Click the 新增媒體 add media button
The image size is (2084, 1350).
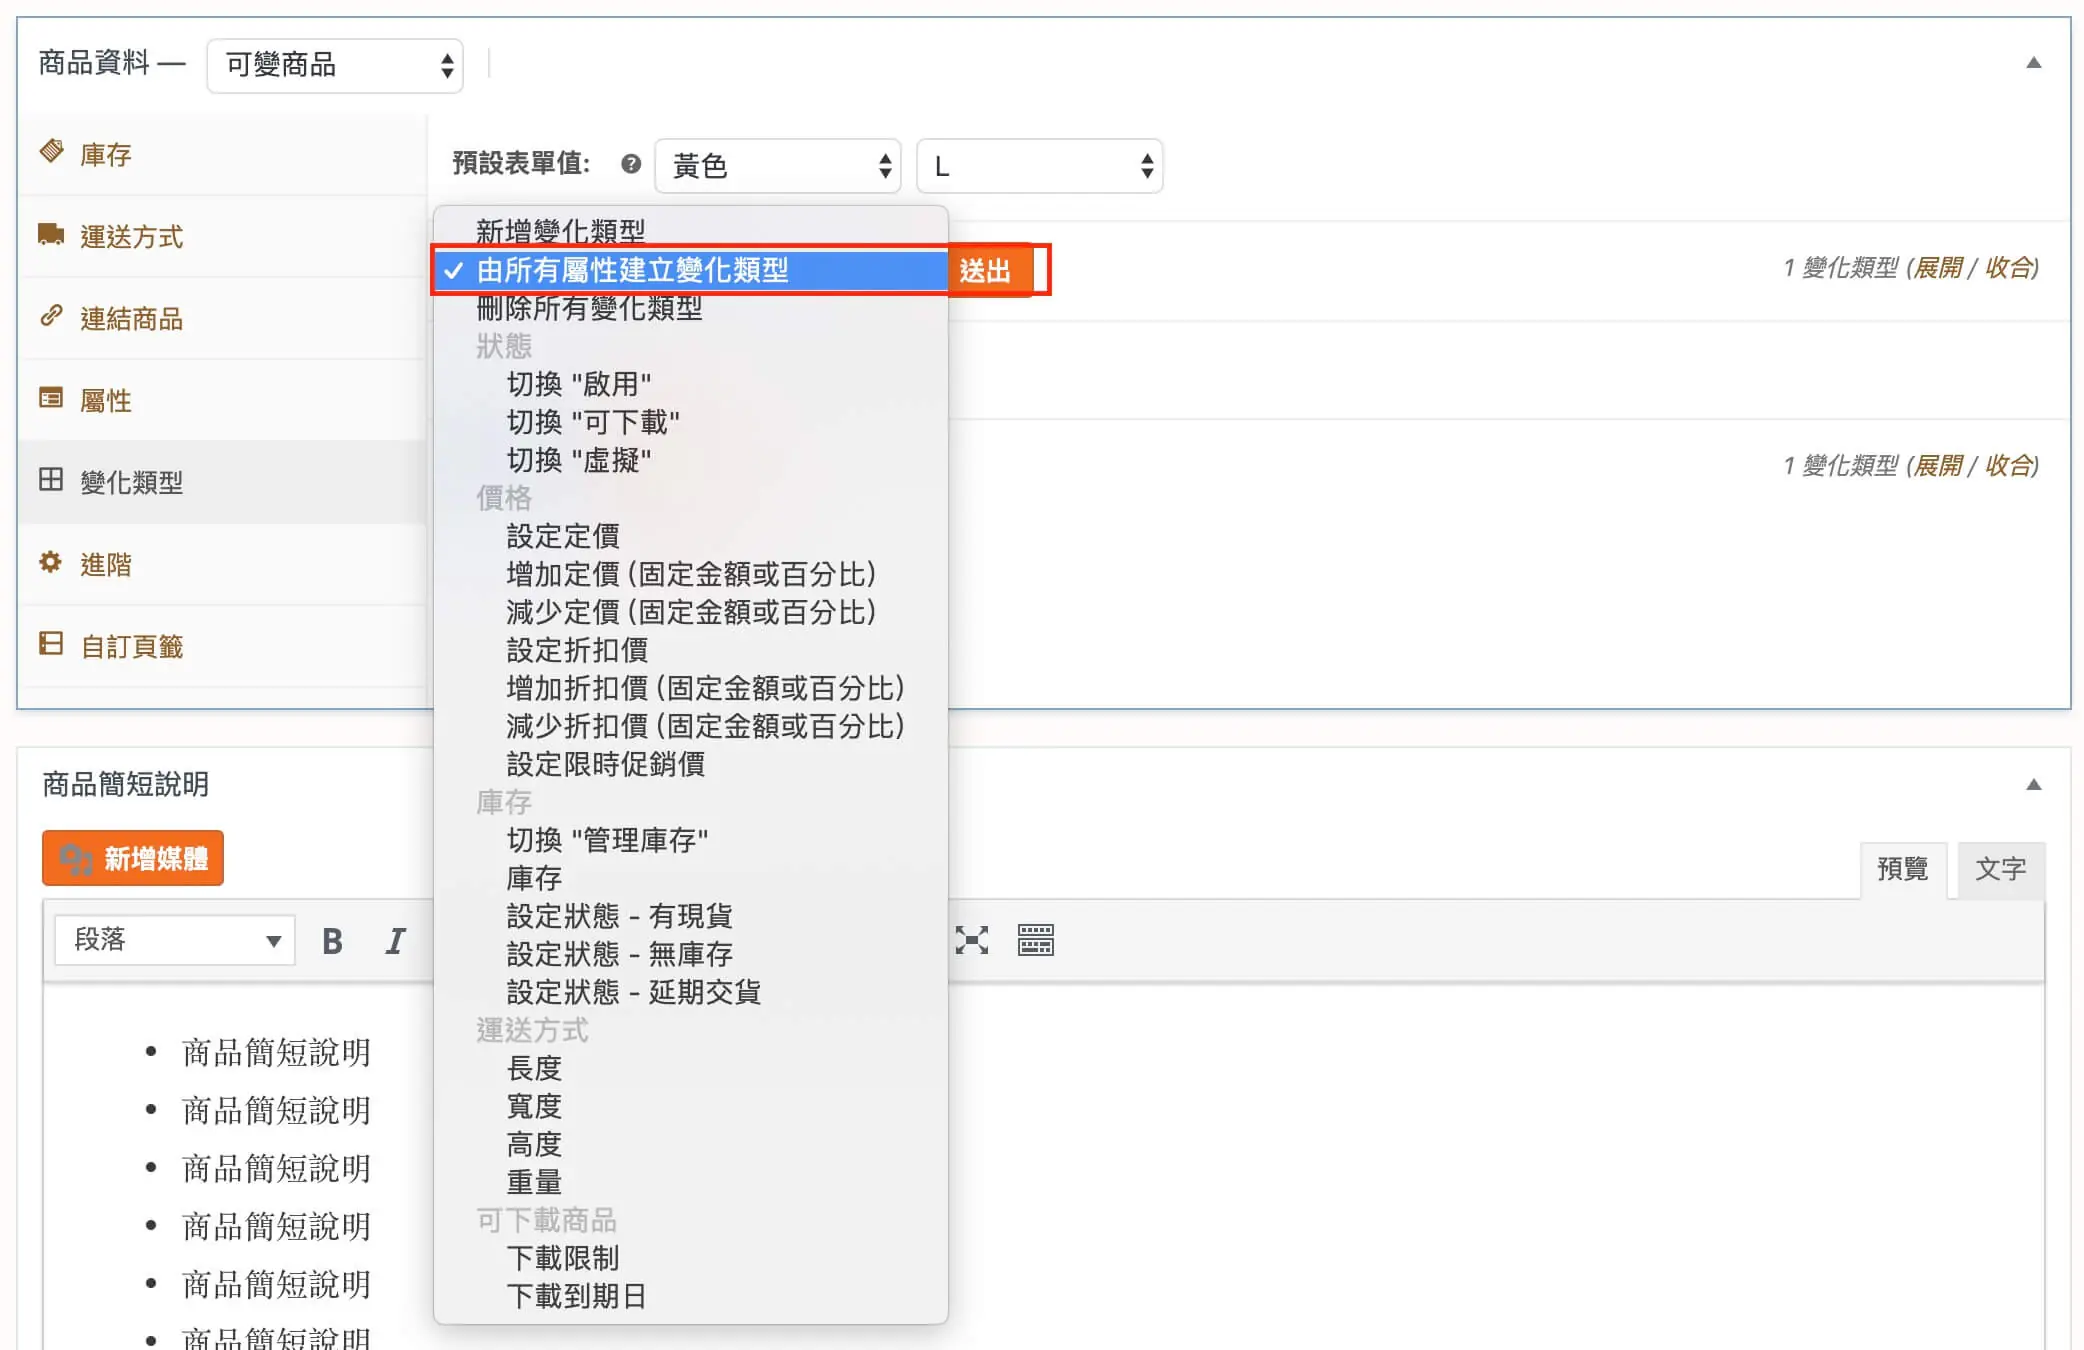pos(133,858)
